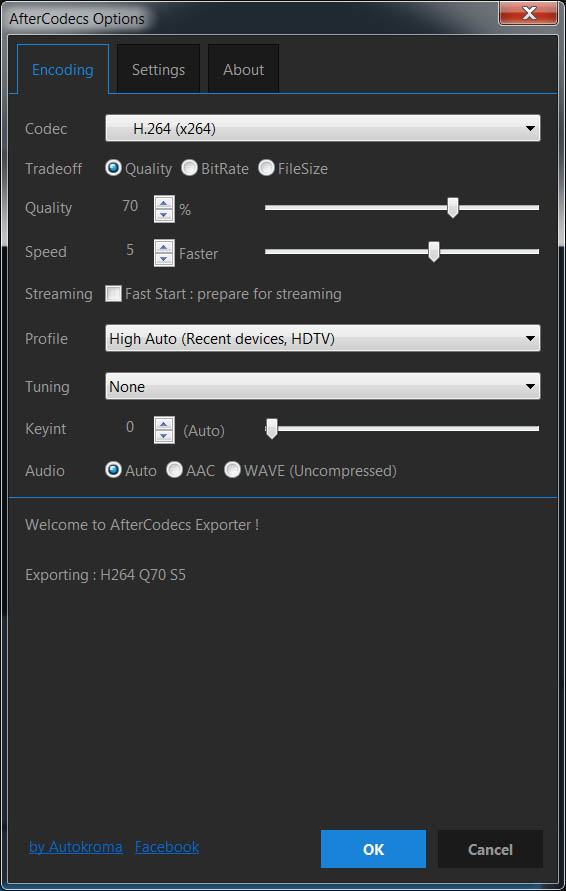Confirm with the OK button

pyautogui.click(x=373, y=849)
